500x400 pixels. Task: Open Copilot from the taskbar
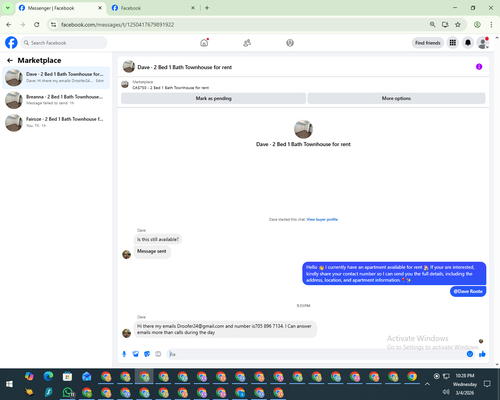pyautogui.click(x=29, y=376)
